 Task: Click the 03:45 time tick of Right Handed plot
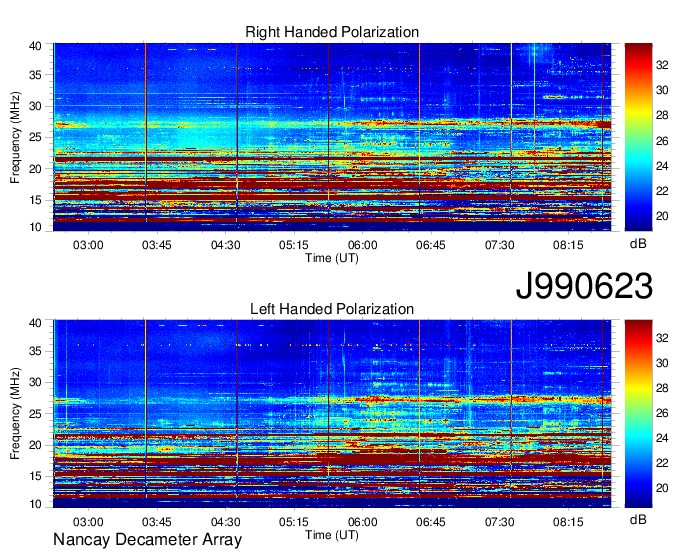pos(157,245)
